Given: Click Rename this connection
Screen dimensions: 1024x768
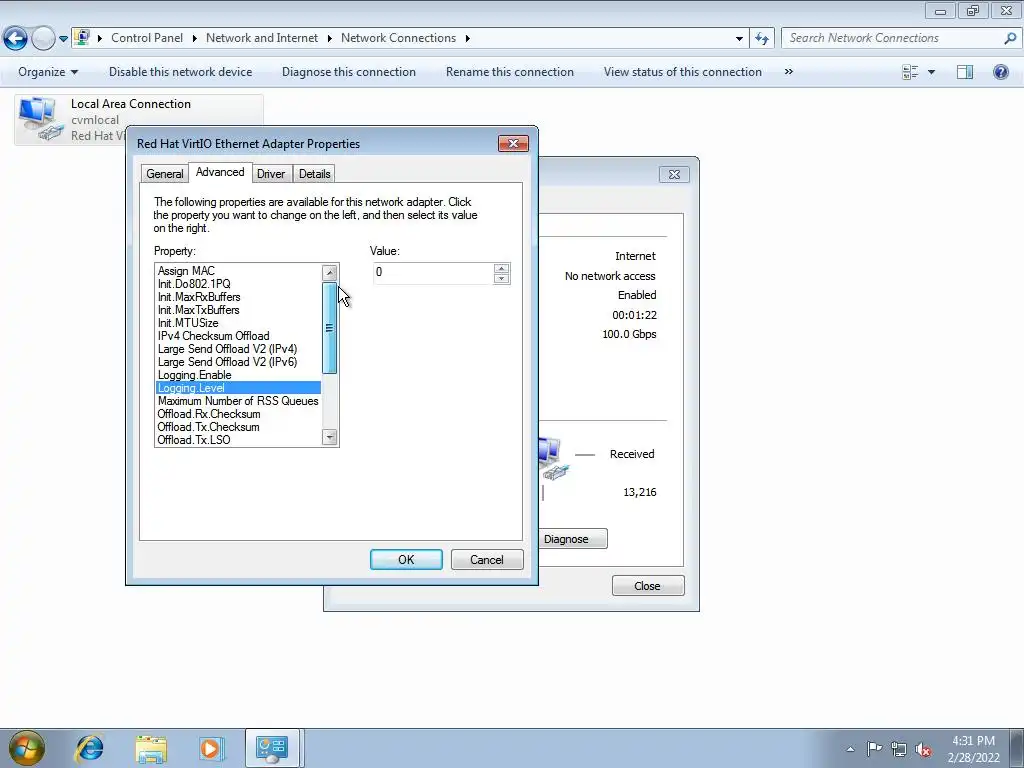Looking at the screenshot, I should click(509, 72).
